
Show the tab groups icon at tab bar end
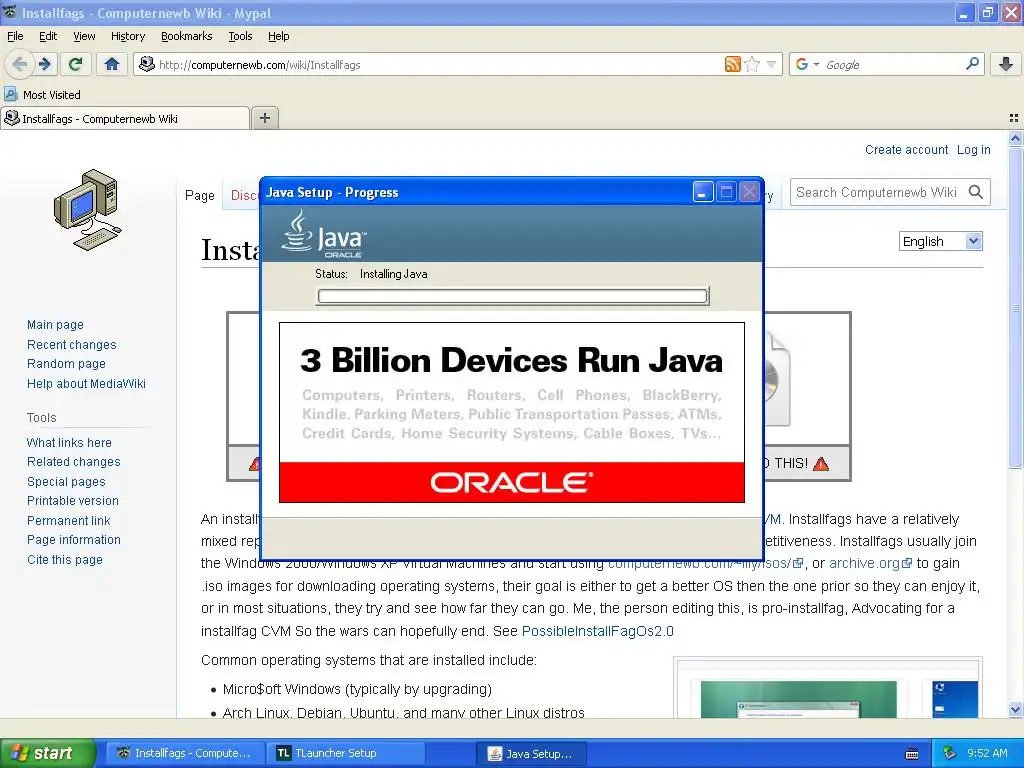[x=1014, y=118]
